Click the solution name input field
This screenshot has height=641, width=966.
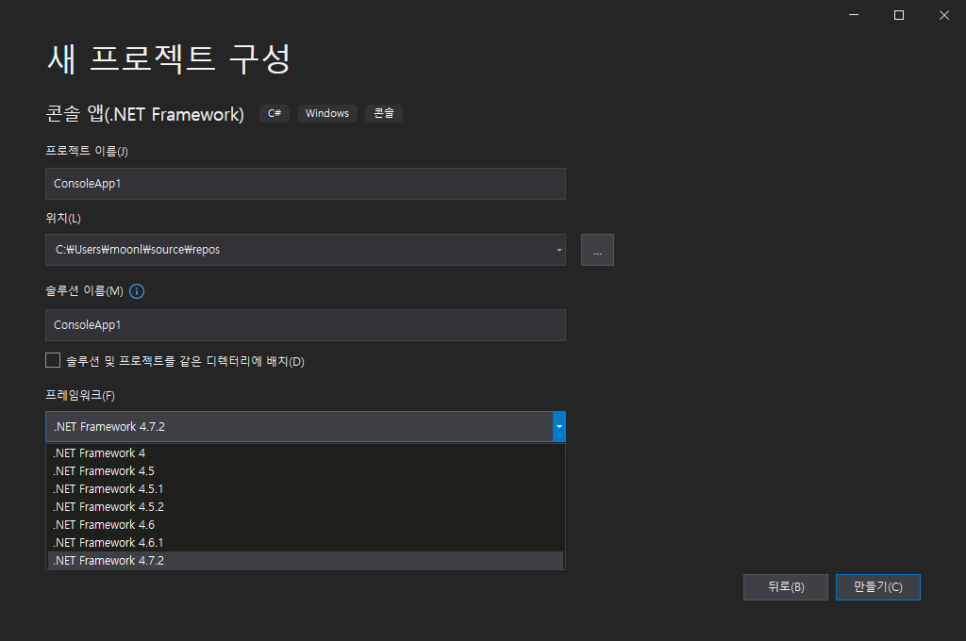pos(306,325)
